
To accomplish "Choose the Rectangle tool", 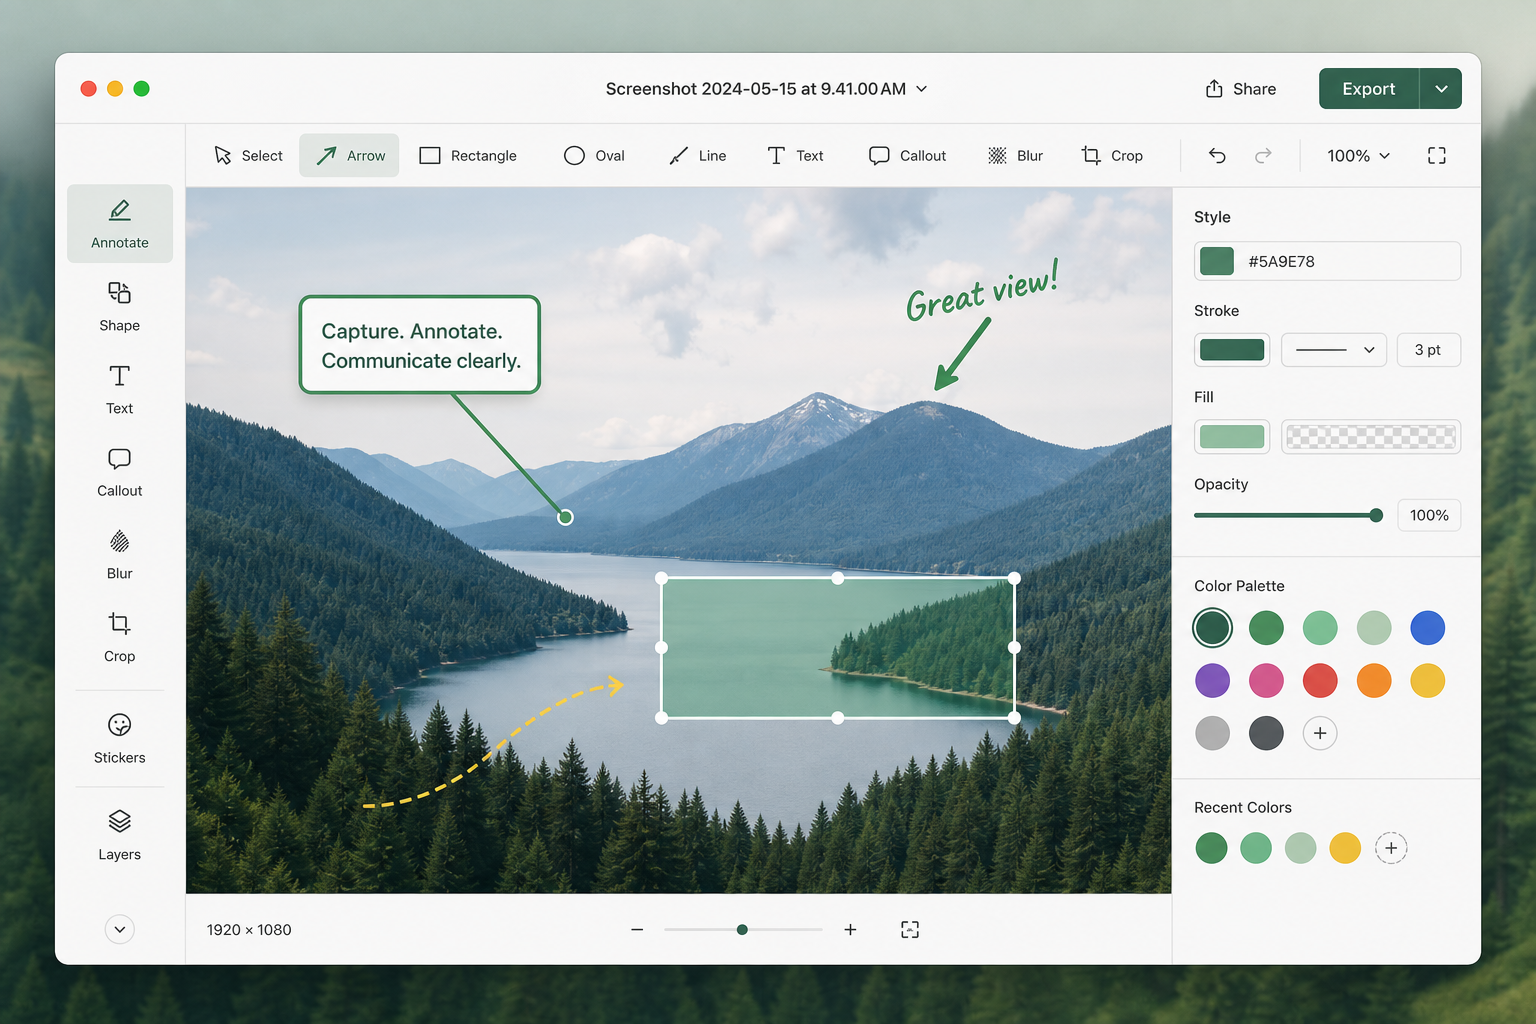I will tap(468, 156).
